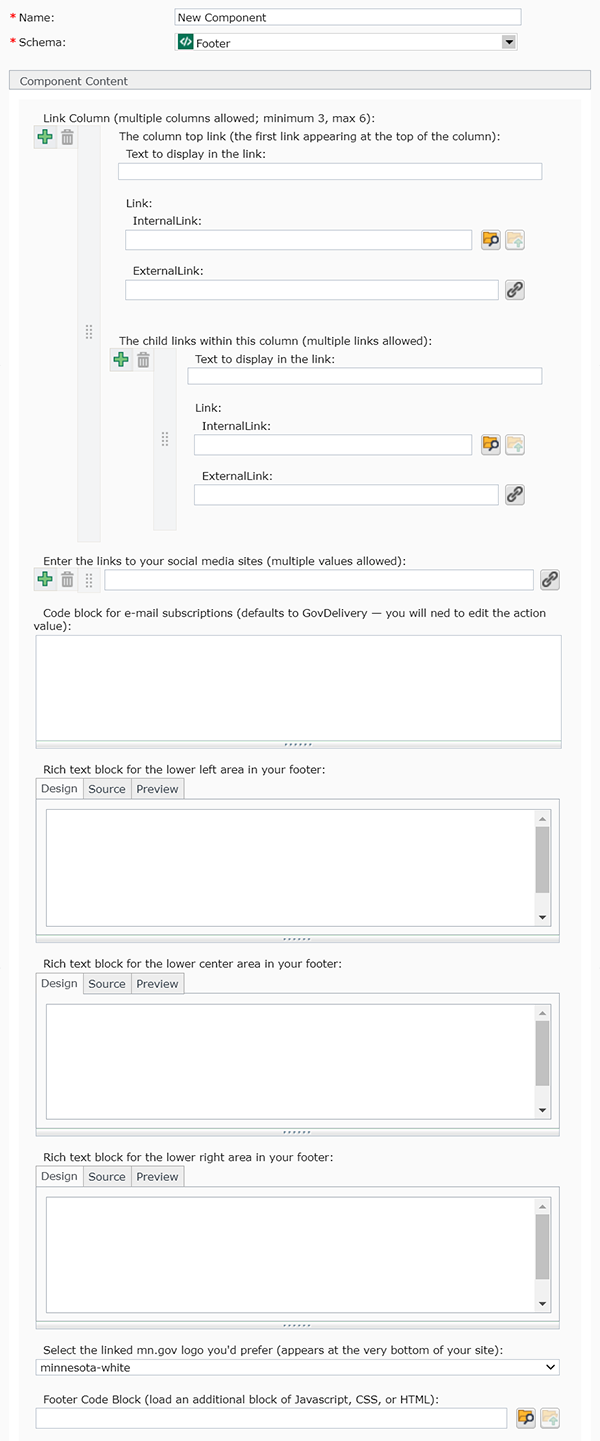
Task: Click scrollbar of lower left rich text block
Action: click(x=543, y=860)
